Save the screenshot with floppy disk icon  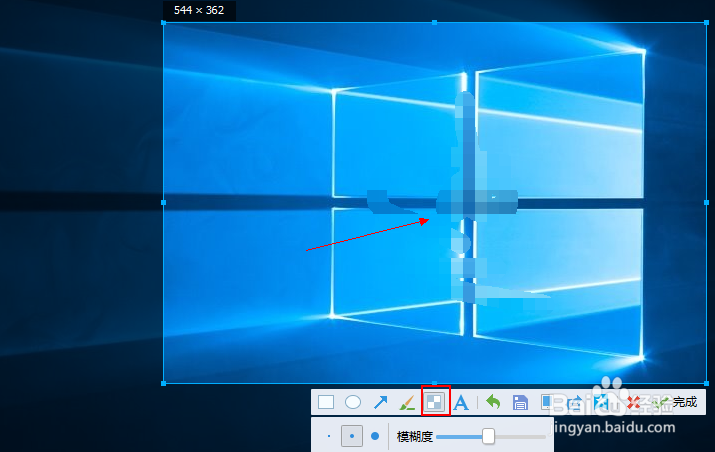pos(520,402)
